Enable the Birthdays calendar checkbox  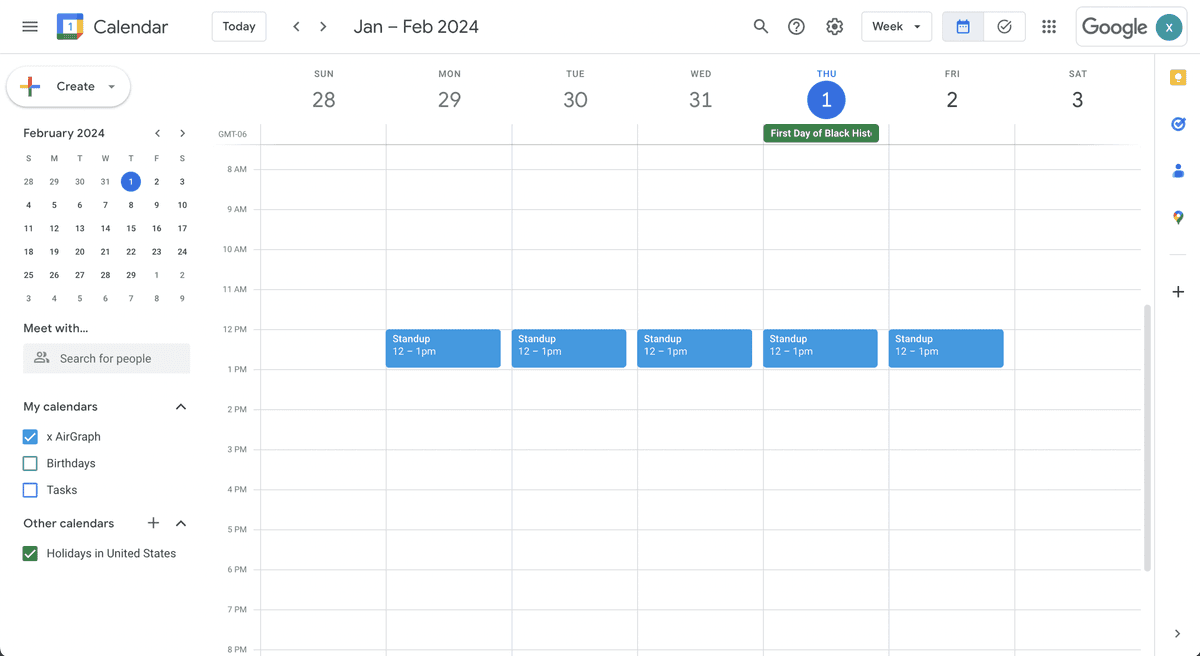pos(30,464)
